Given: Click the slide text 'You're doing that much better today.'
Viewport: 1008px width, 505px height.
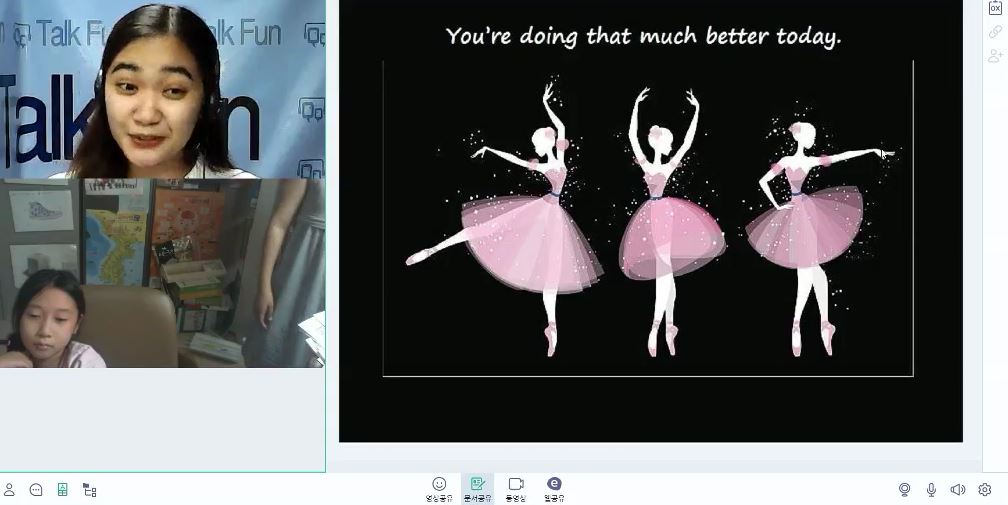Looking at the screenshot, I should (x=643, y=37).
